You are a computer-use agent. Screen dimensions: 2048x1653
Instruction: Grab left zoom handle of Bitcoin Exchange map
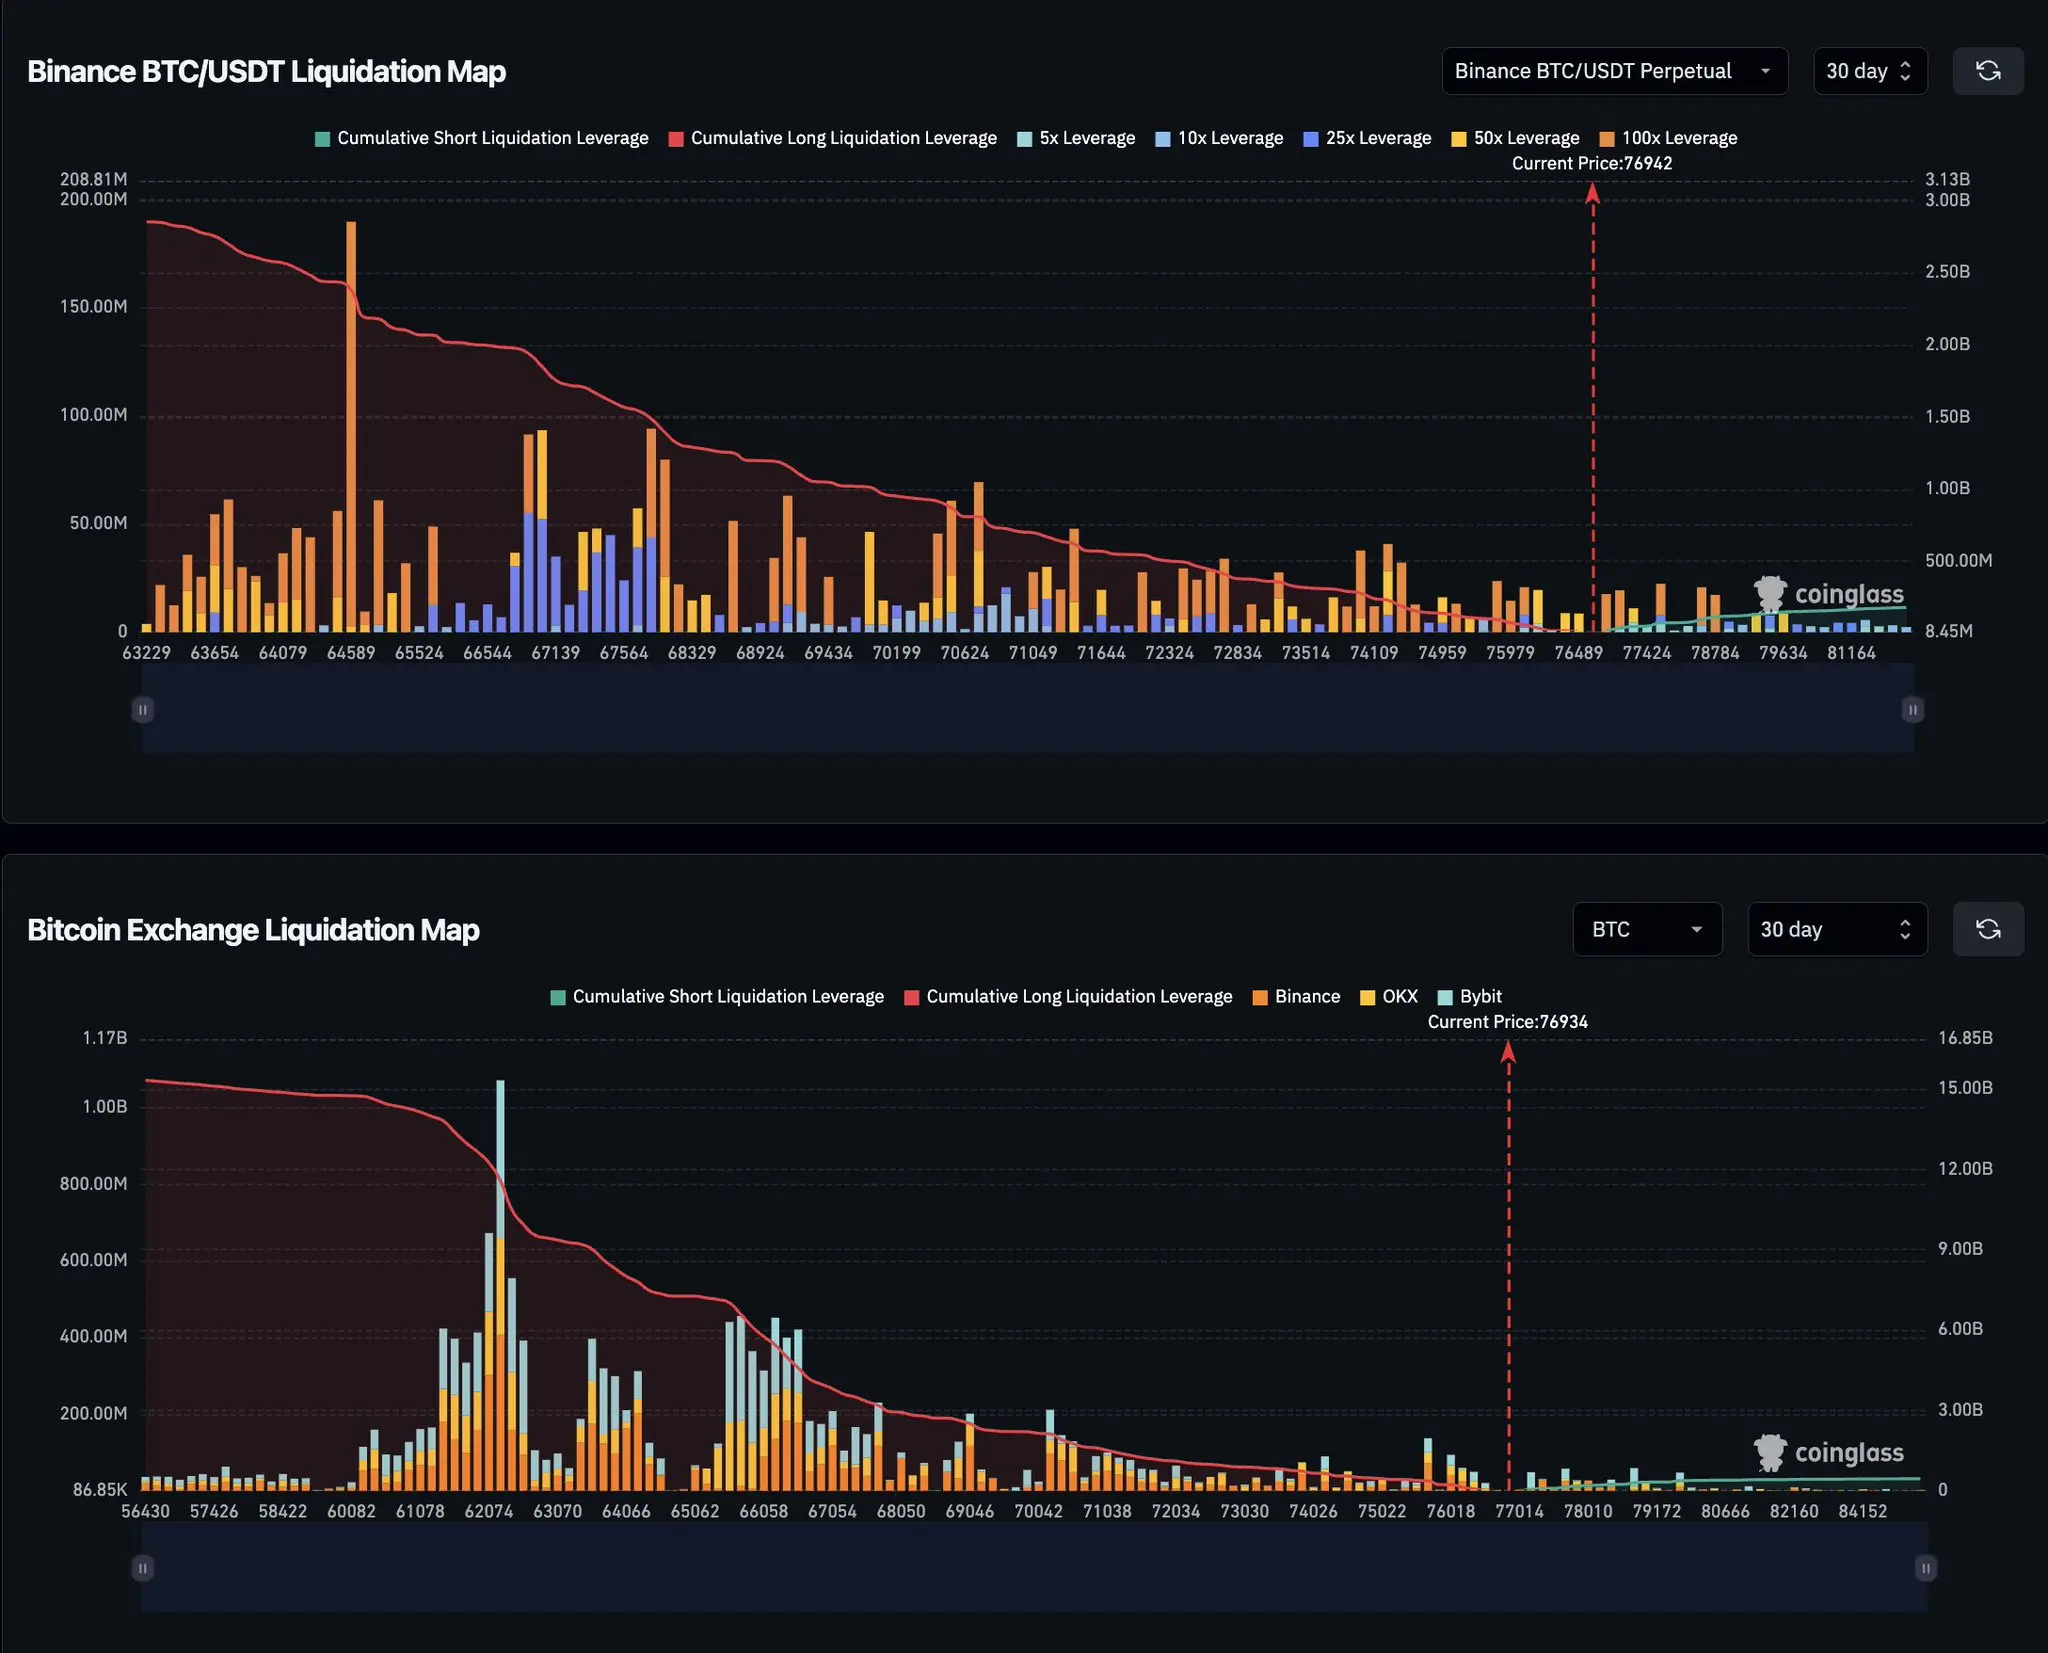pos(142,1568)
